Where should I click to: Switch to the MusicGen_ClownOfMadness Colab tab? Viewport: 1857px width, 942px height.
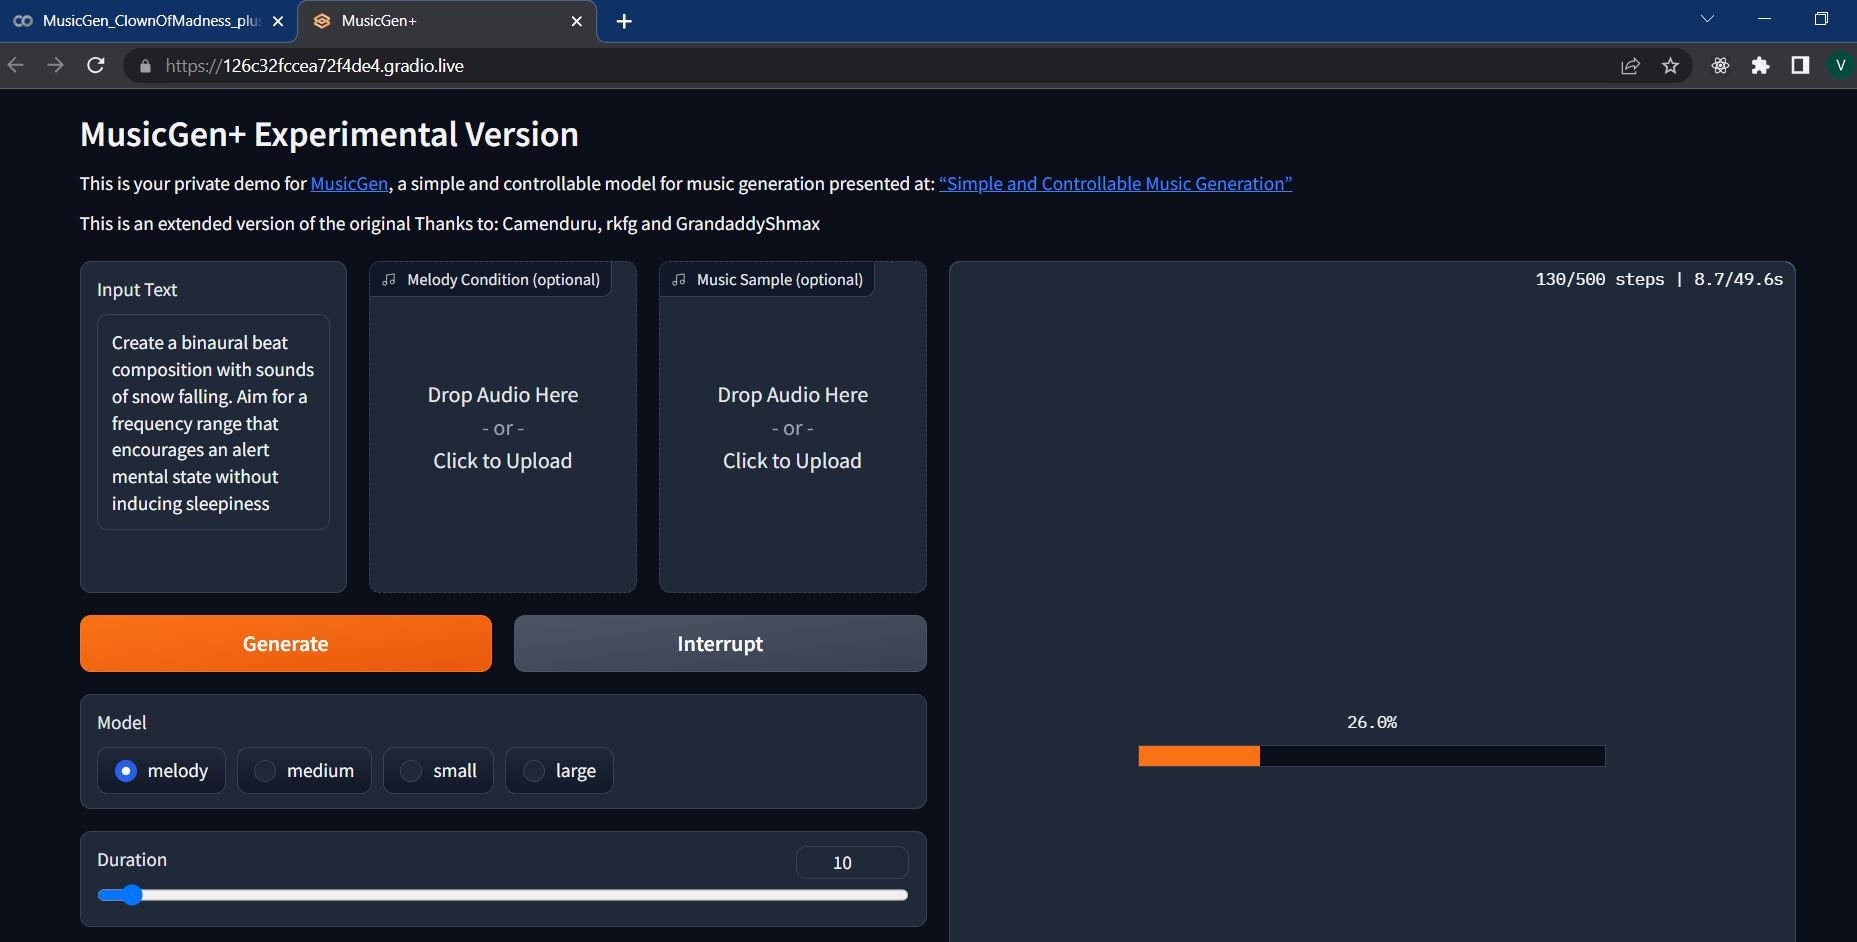[x=148, y=21]
